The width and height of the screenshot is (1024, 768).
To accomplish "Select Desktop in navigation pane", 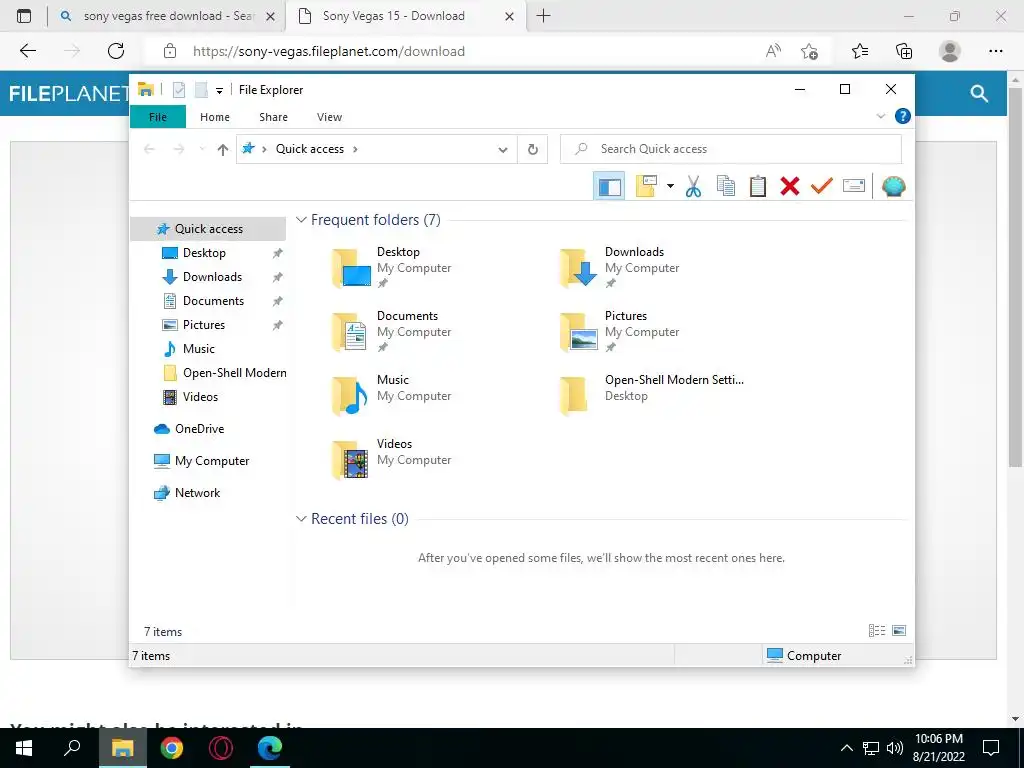I will tap(204, 253).
